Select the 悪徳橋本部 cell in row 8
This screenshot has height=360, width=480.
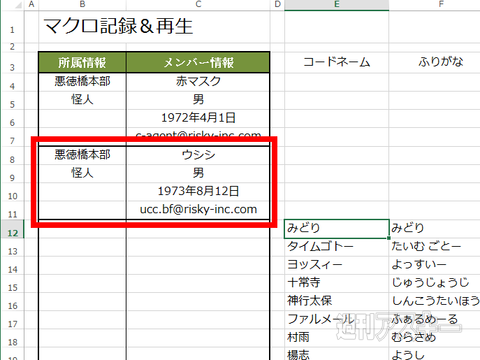point(82,156)
